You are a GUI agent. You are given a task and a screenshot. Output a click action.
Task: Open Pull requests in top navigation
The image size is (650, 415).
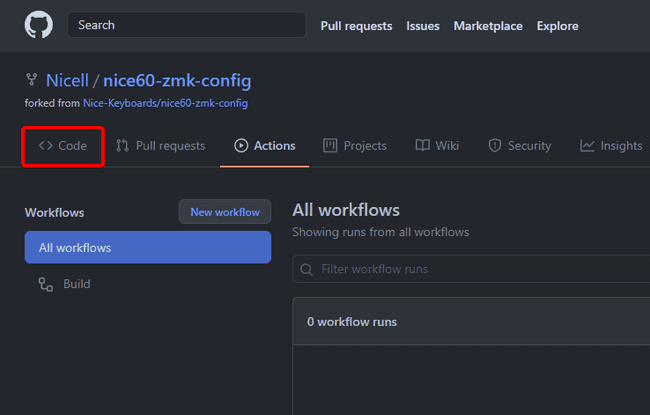[x=356, y=26]
